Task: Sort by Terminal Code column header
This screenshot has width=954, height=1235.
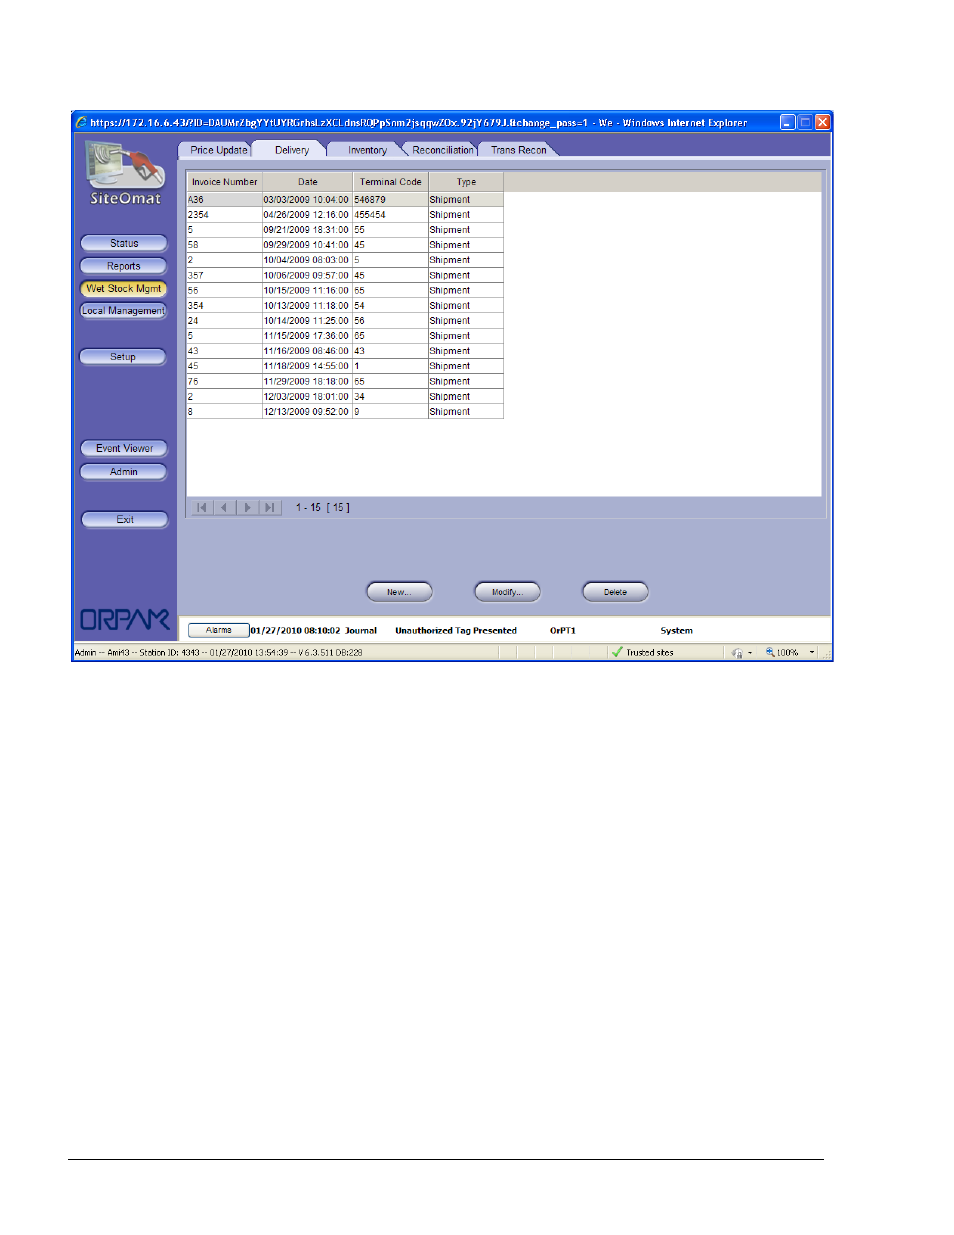Action: [390, 182]
